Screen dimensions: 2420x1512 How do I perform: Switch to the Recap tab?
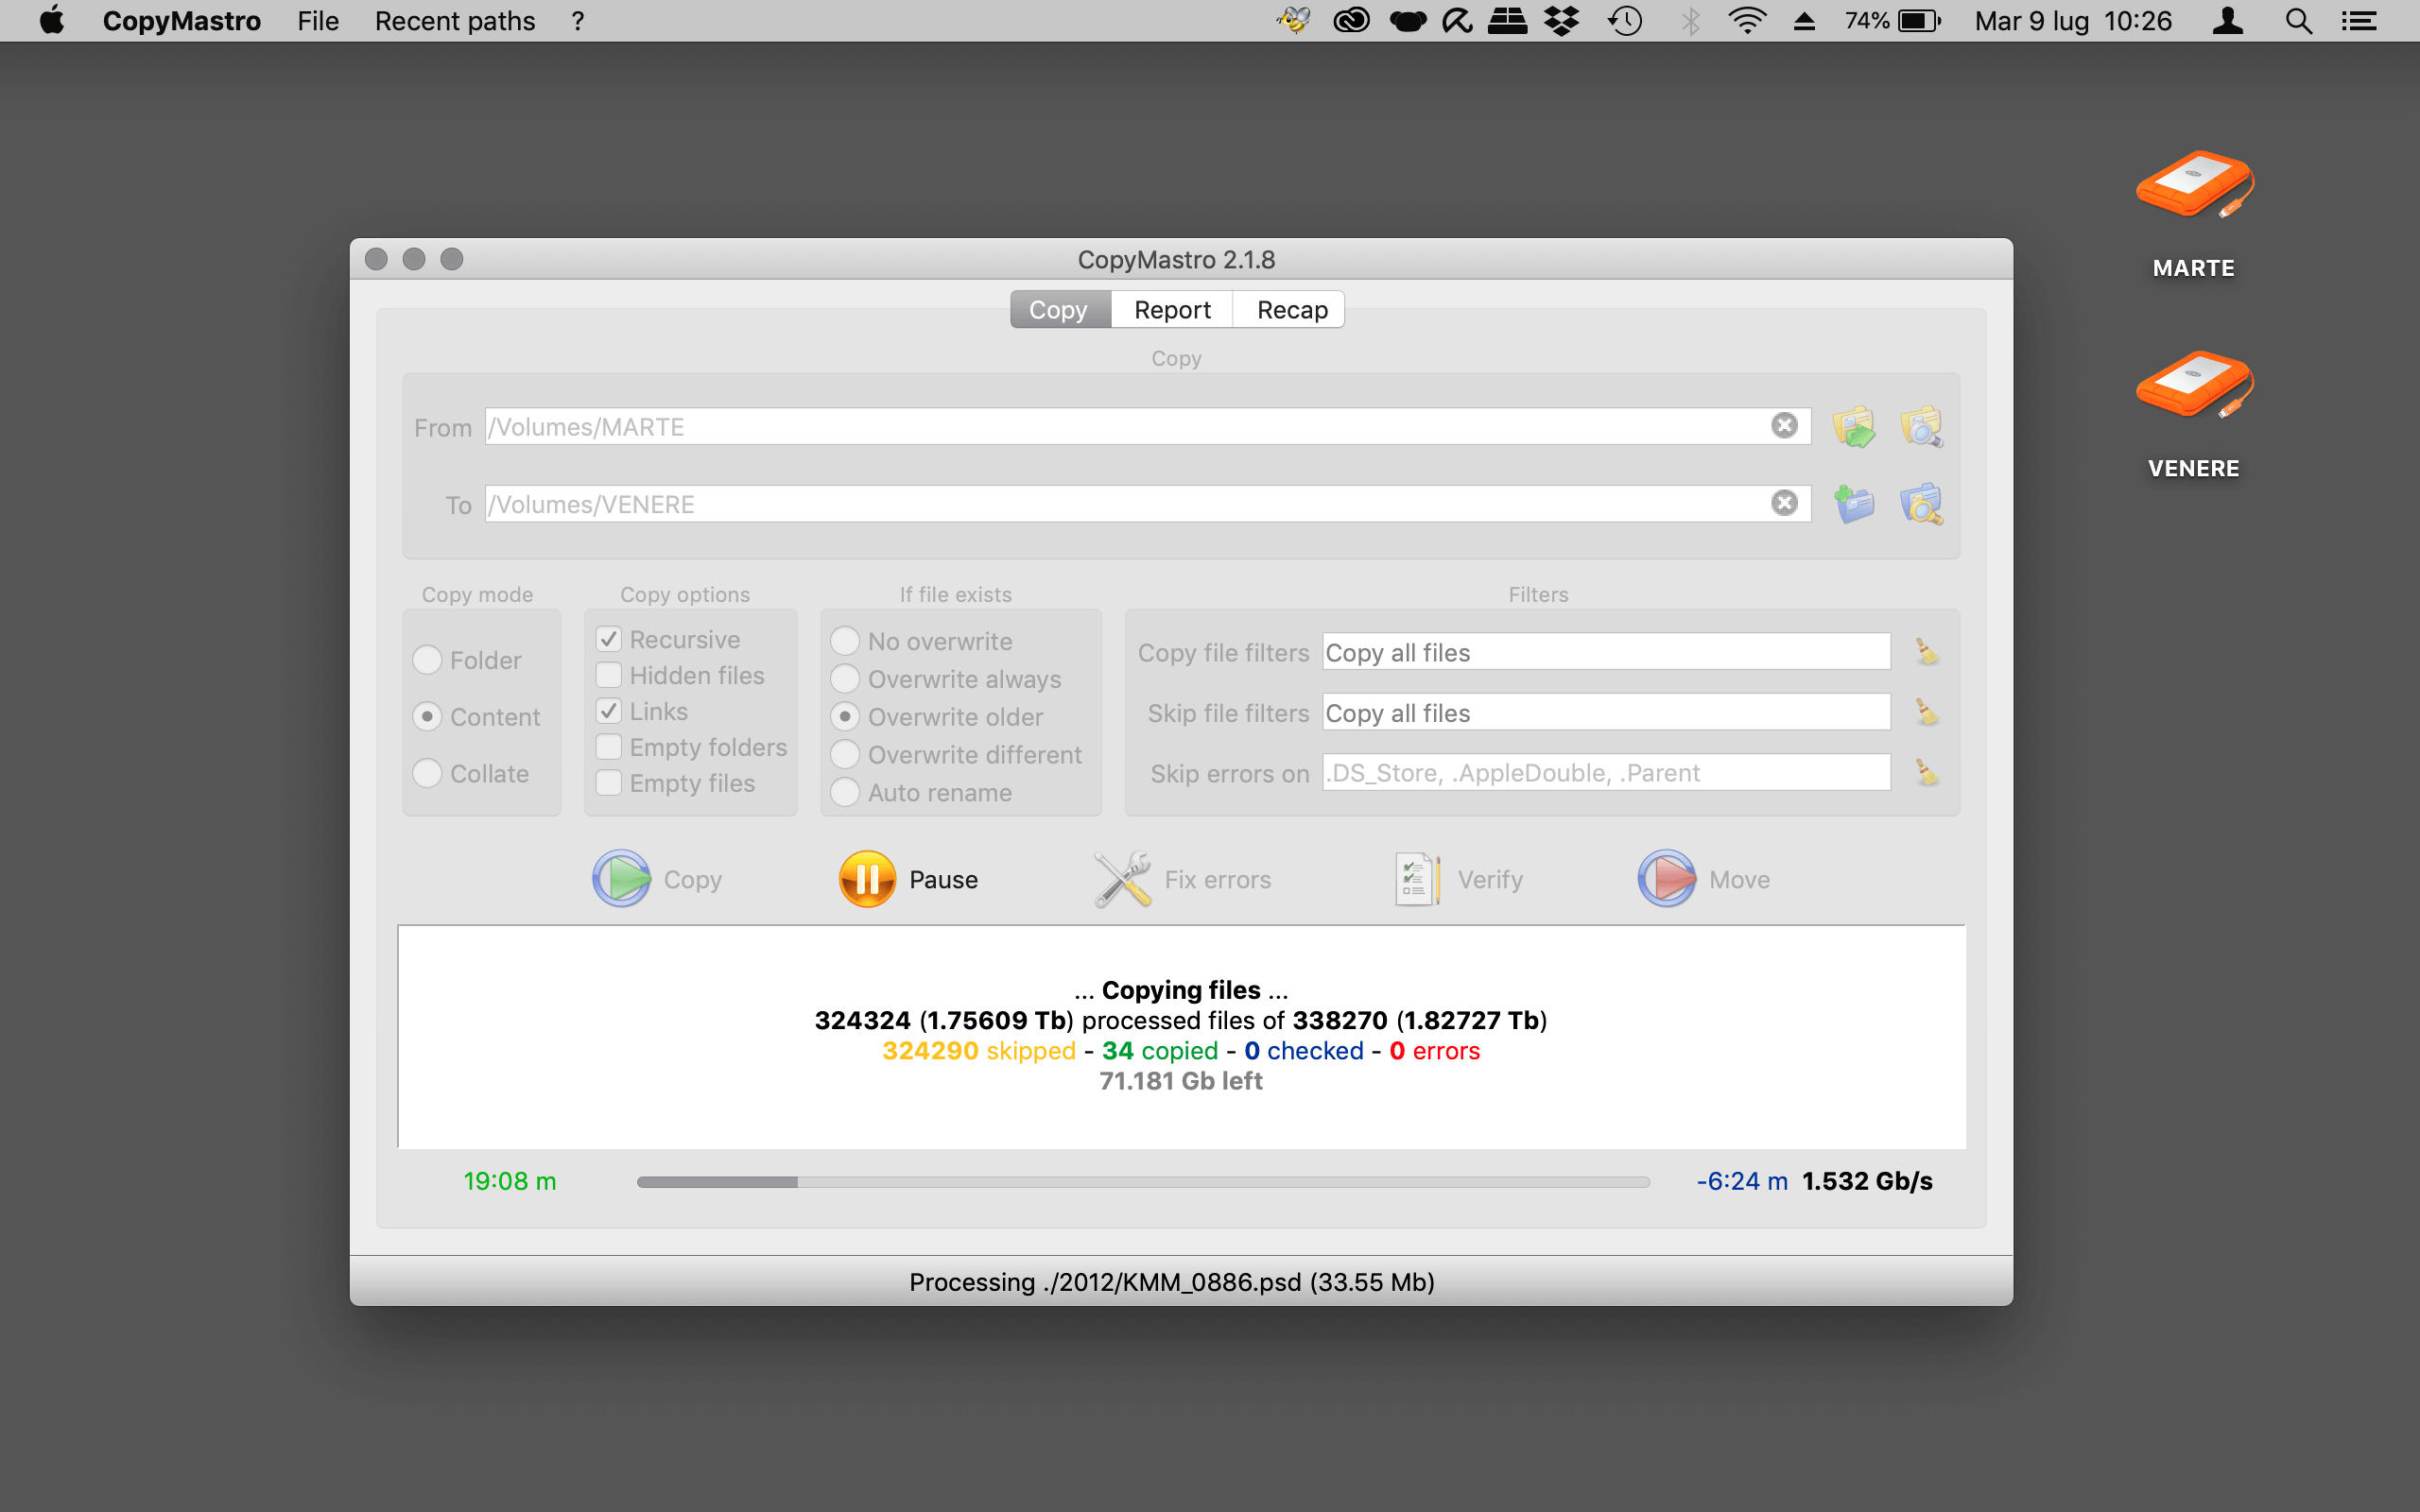1290,310
